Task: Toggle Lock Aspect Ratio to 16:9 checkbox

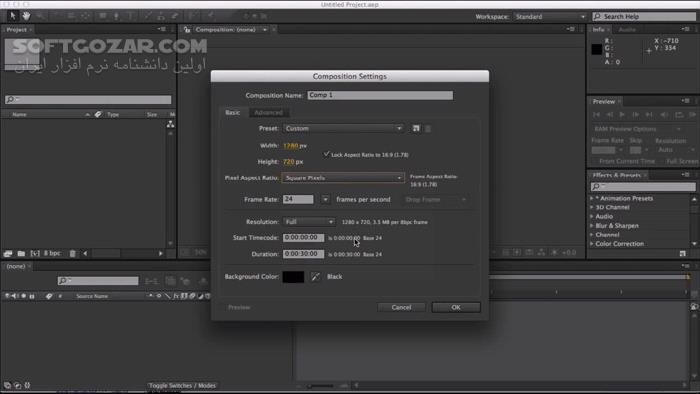Action: point(326,154)
